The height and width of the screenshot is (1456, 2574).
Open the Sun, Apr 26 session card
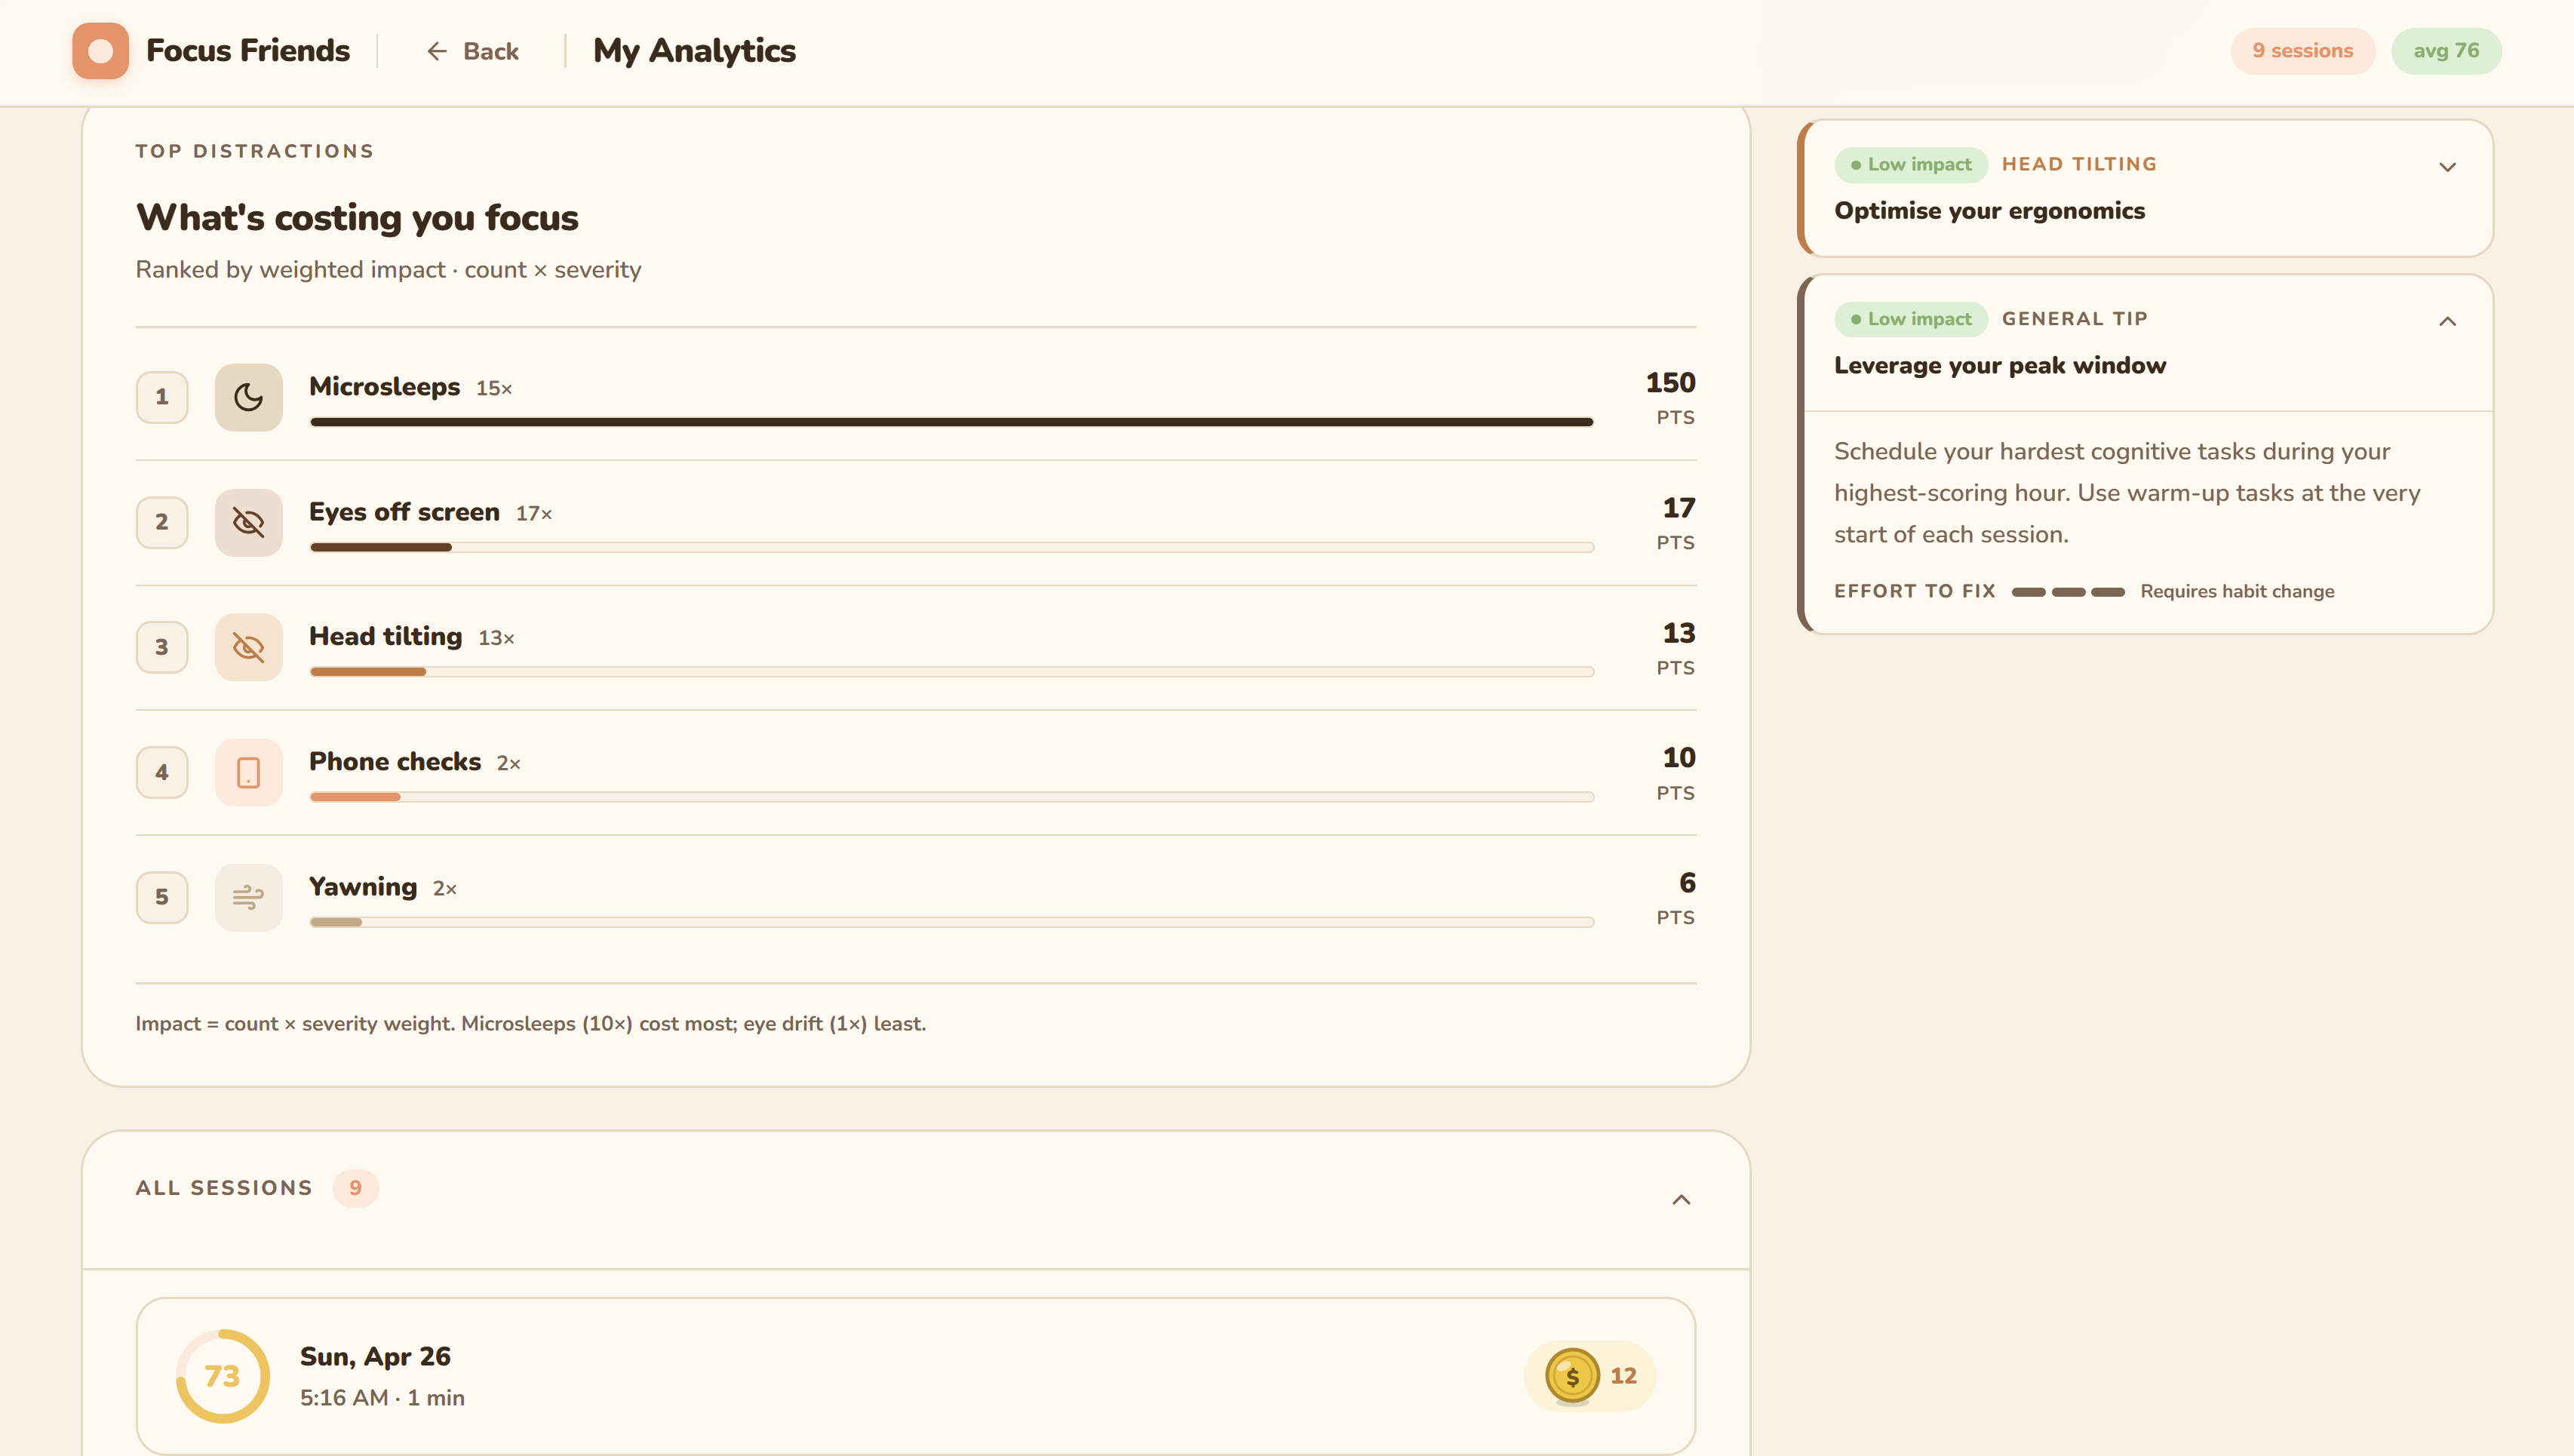click(x=900, y=1376)
